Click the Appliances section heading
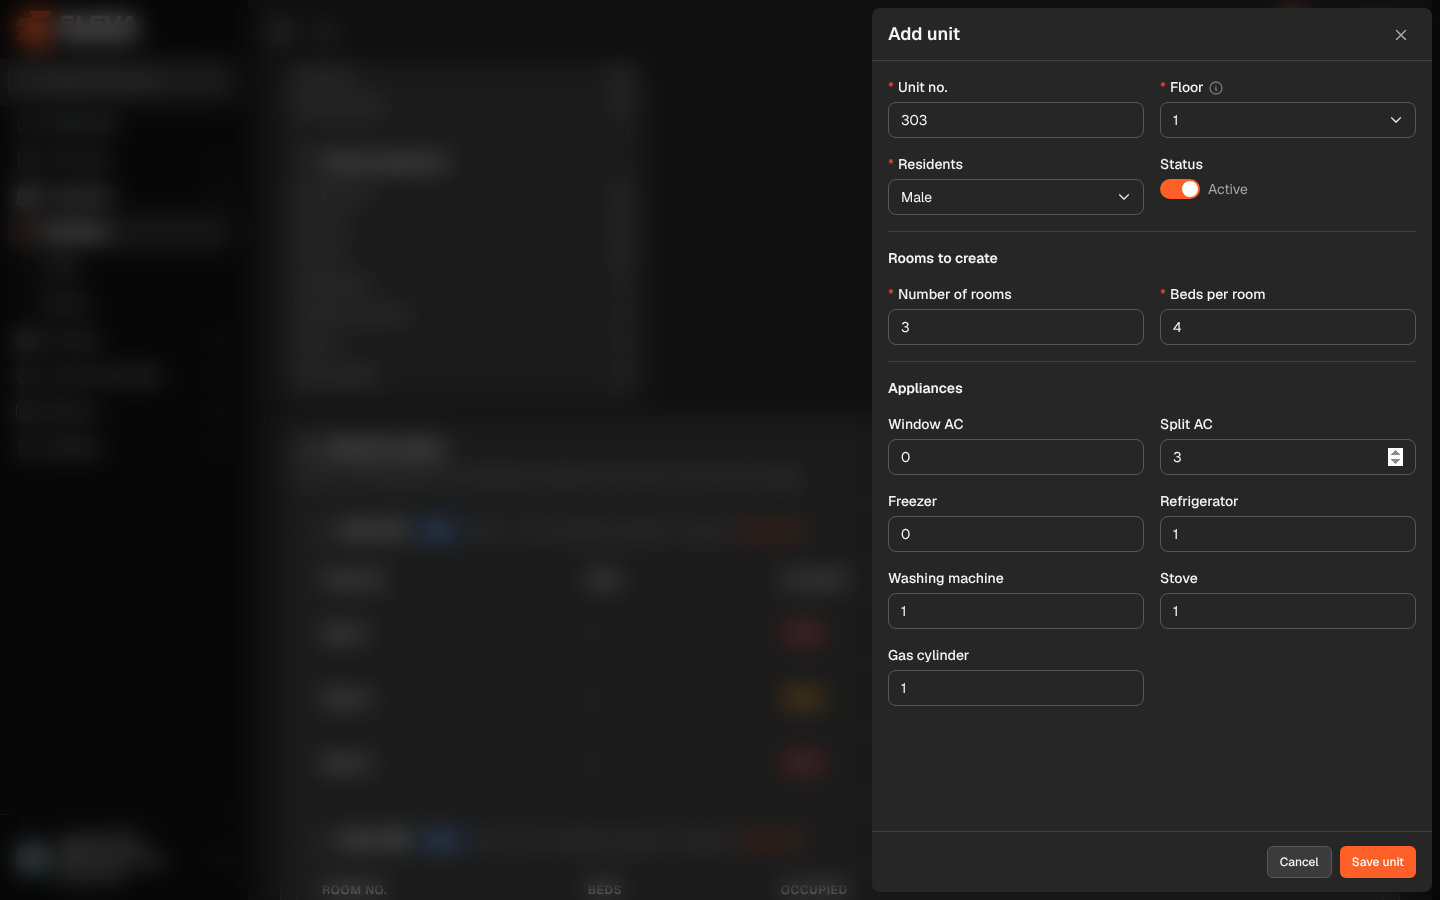 point(925,388)
